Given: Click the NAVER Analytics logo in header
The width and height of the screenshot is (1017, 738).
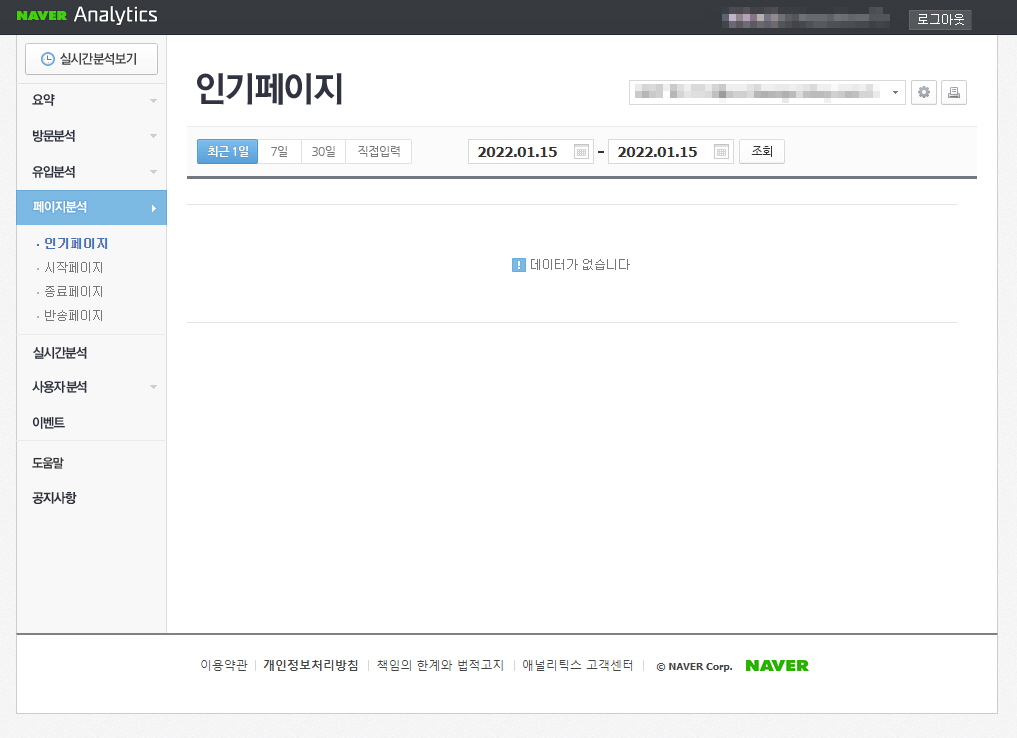Looking at the screenshot, I should click(85, 15).
